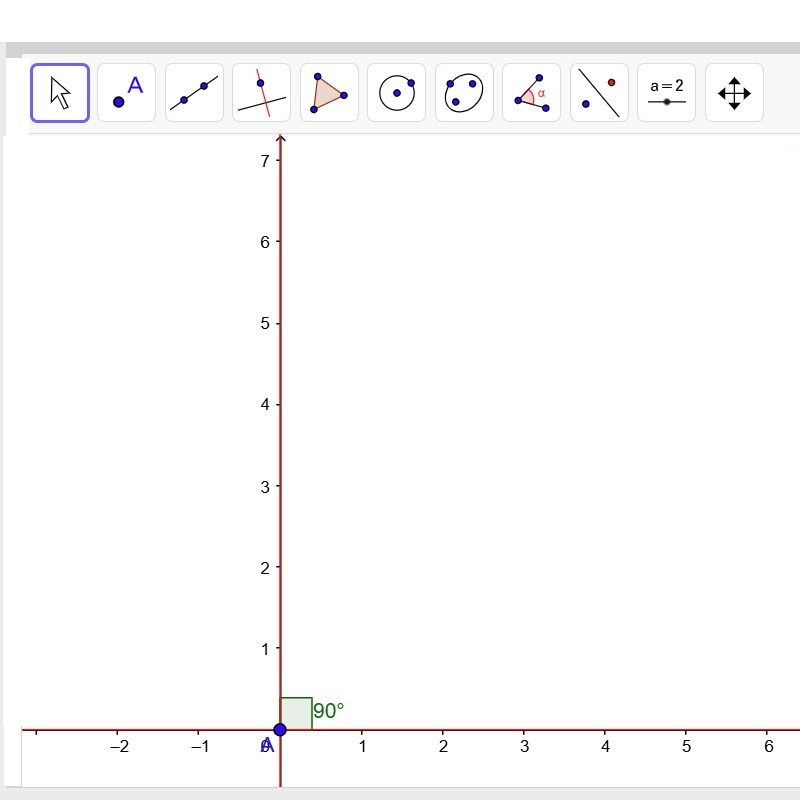
Task: Click the x-axis label 6
Action: [768, 746]
